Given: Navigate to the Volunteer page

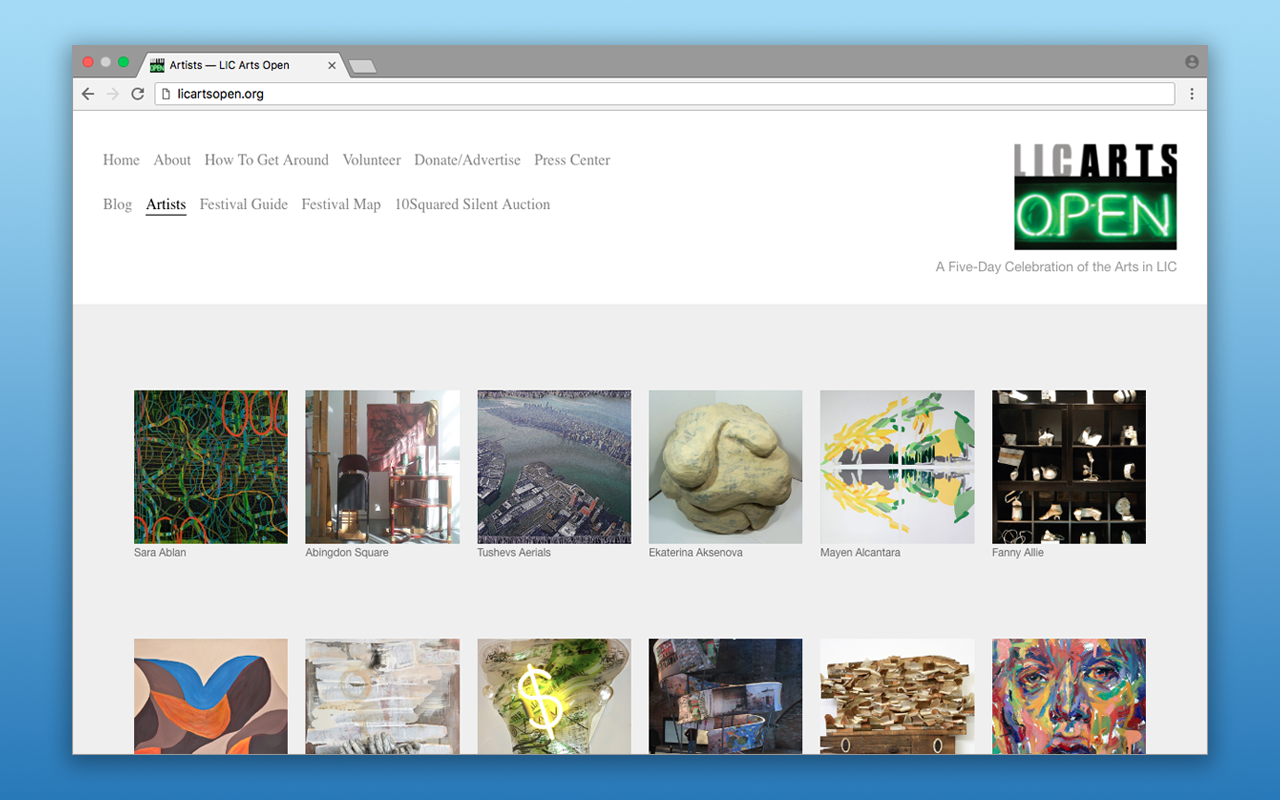Looking at the screenshot, I should pyautogui.click(x=371, y=160).
